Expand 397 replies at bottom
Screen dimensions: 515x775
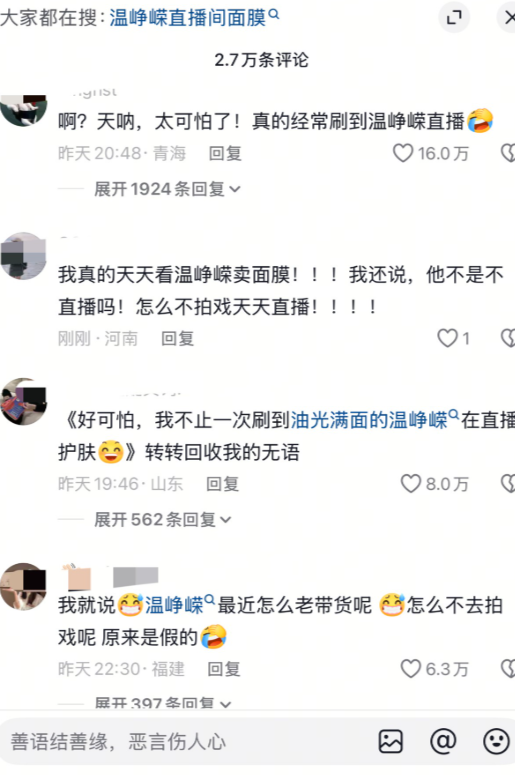pyautogui.click(x=163, y=702)
